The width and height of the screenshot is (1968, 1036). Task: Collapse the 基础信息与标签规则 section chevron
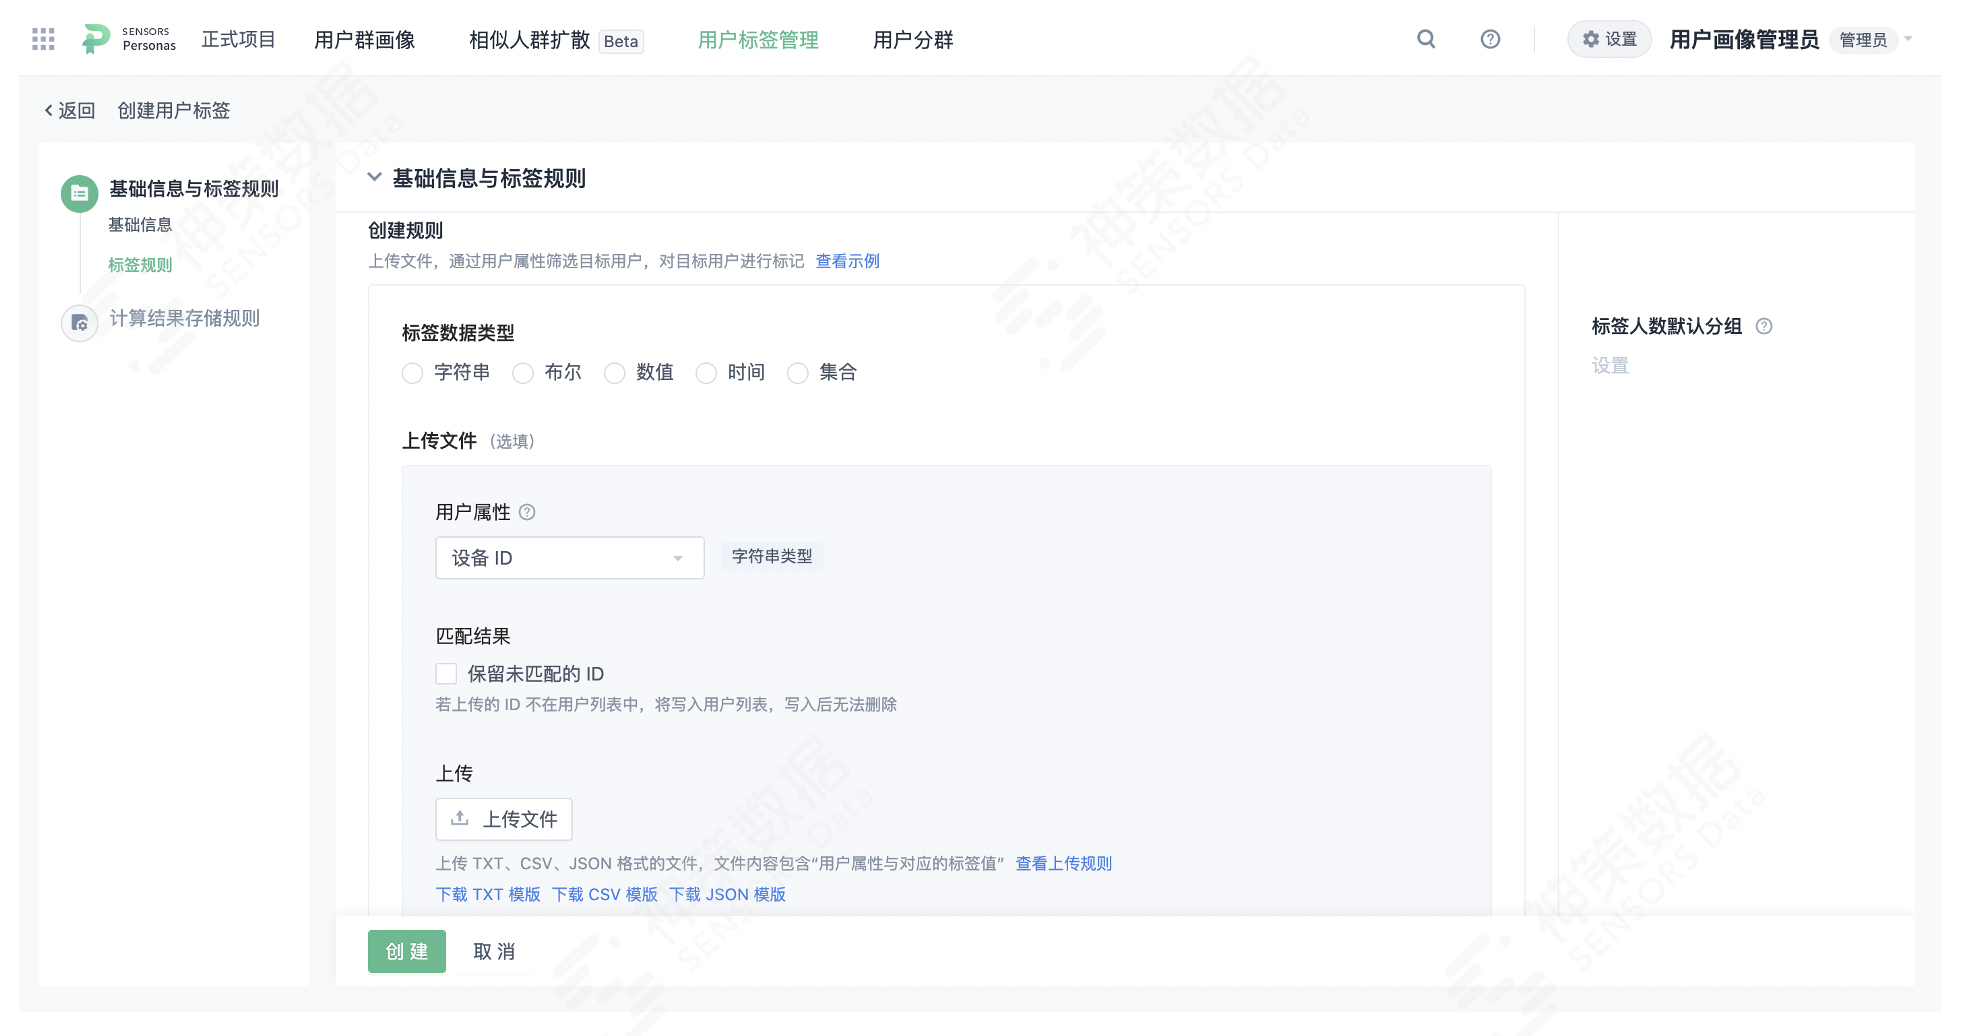(374, 177)
